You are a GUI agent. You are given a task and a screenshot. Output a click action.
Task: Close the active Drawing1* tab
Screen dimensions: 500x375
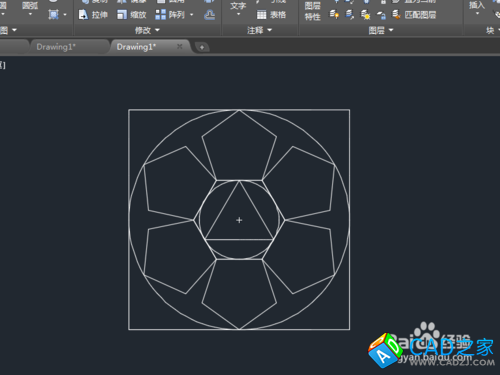(x=180, y=46)
